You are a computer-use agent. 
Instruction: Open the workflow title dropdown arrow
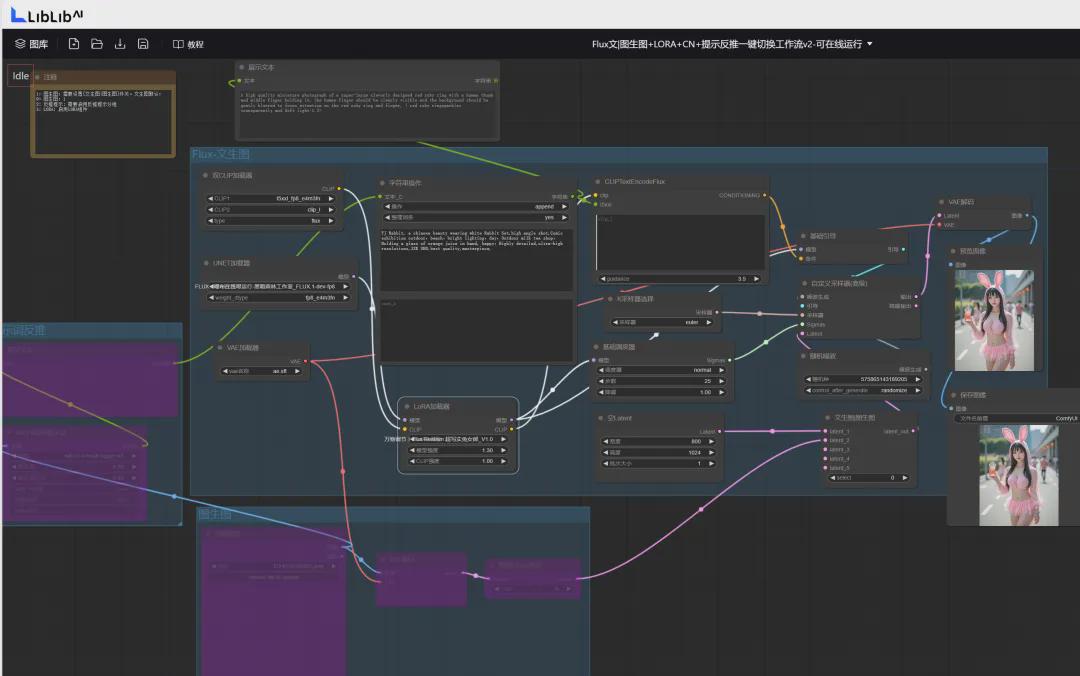(869, 44)
